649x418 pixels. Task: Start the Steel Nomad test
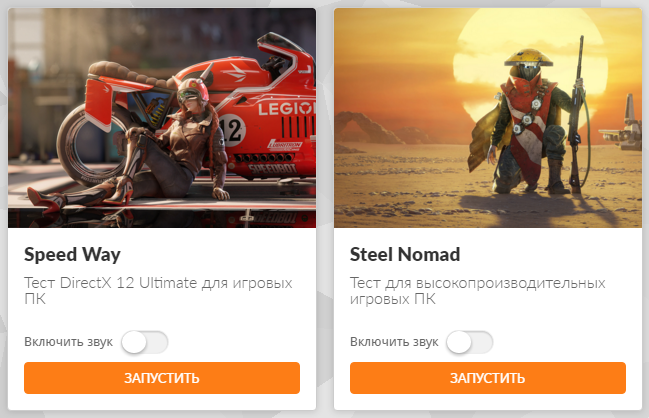click(x=488, y=378)
